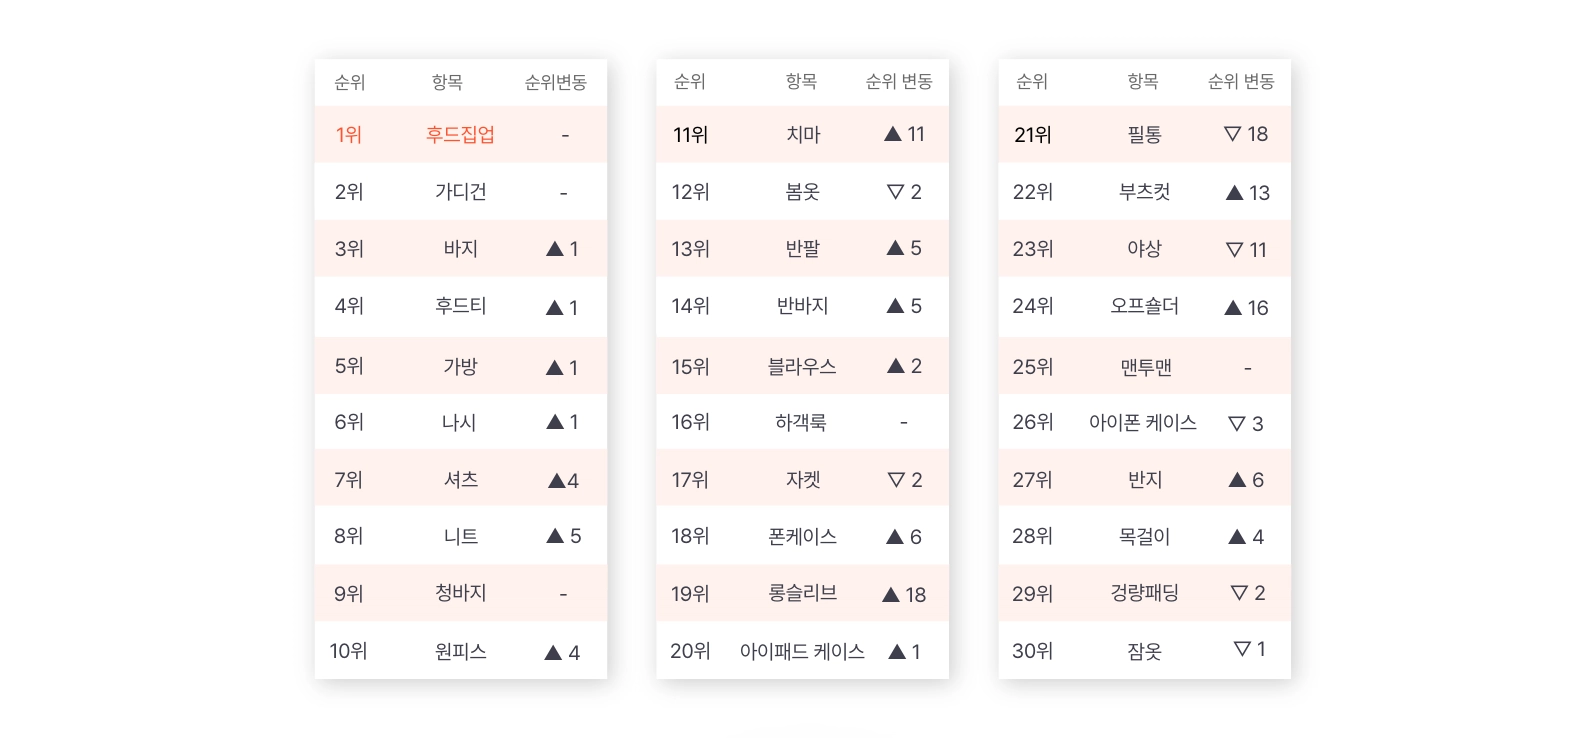Select the top-ranked item 후드집업
This screenshot has width=1576, height=738.
click(461, 134)
